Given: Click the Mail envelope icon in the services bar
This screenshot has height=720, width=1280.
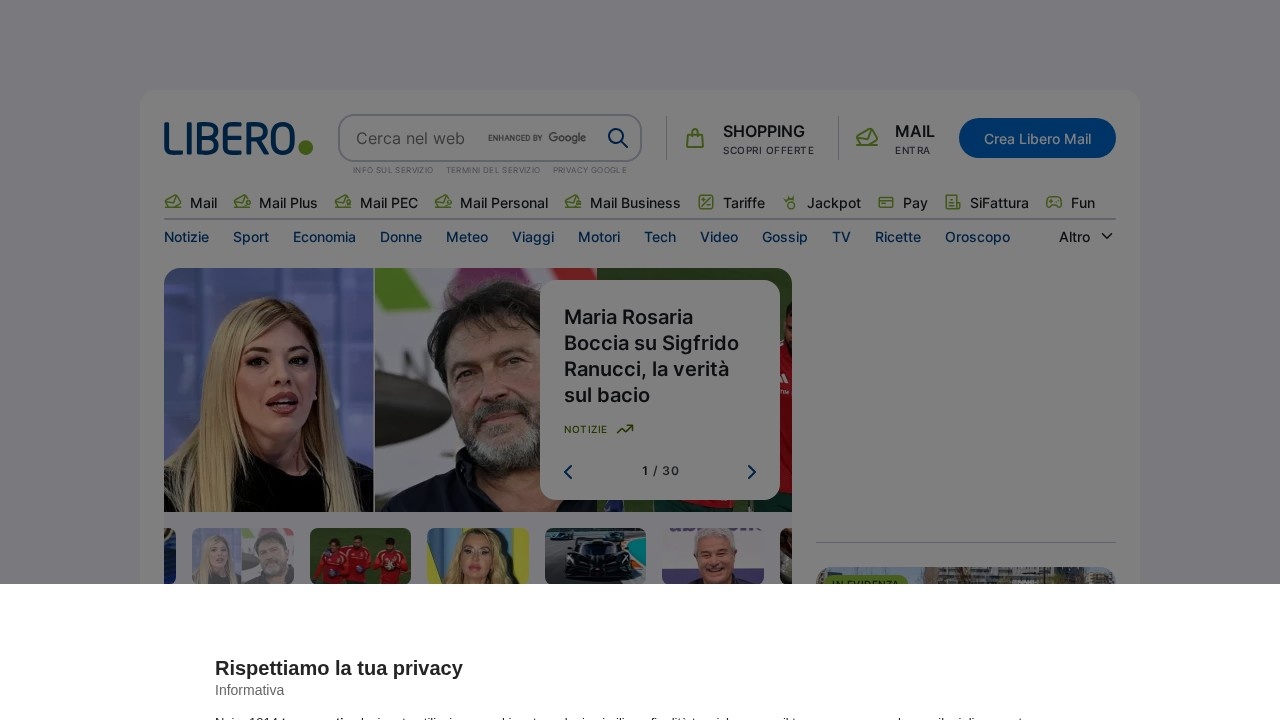Looking at the screenshot, I should coord(173,202).
